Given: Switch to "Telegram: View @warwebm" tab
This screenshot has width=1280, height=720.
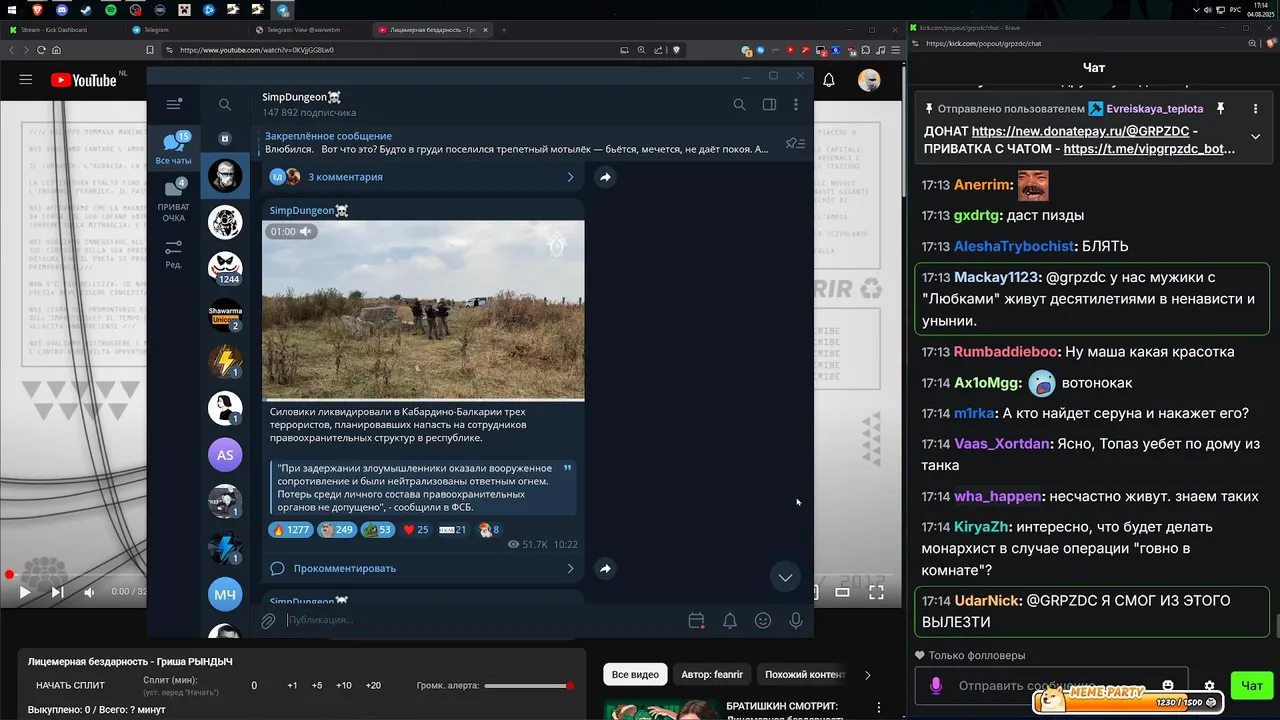Looking at the screenshot, I should (308, 30).
